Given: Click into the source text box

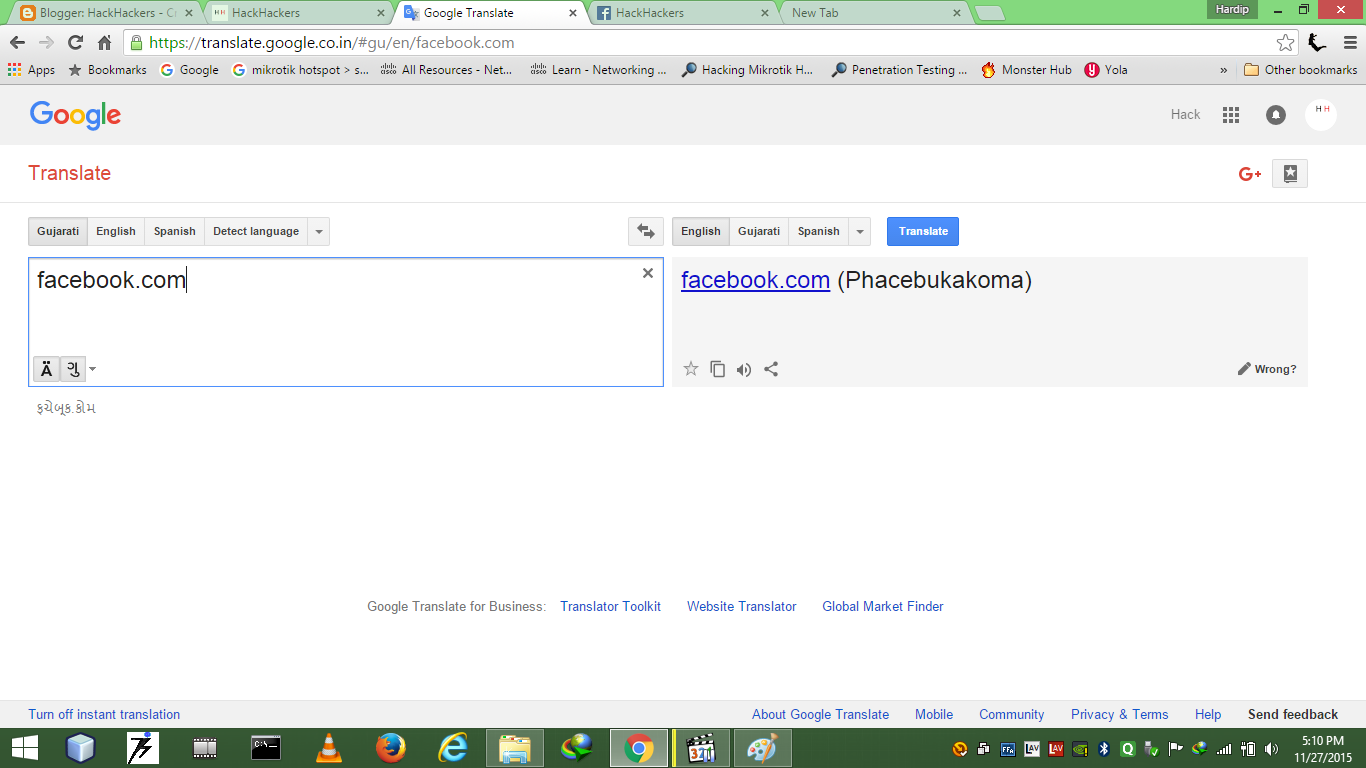Looking at the screenshot, I should click(x=346, y=322).
